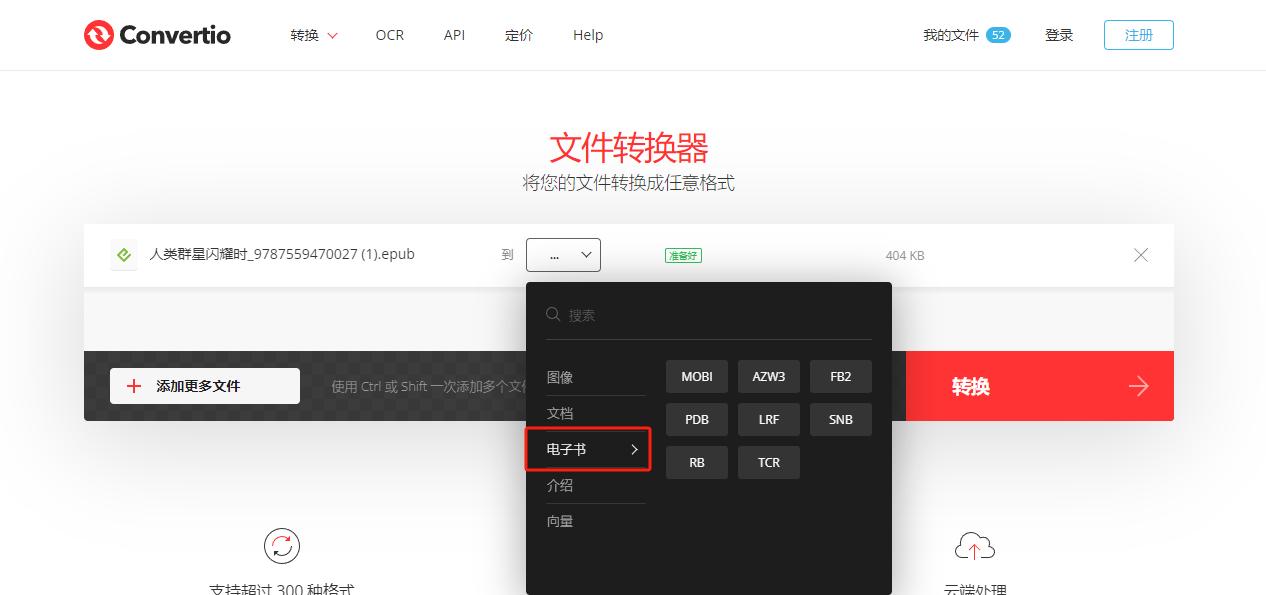Select 定价 in the top navigation
The height and width of the screenshot is (595, 1266).
pyautogui.click(x=519, y=35)
